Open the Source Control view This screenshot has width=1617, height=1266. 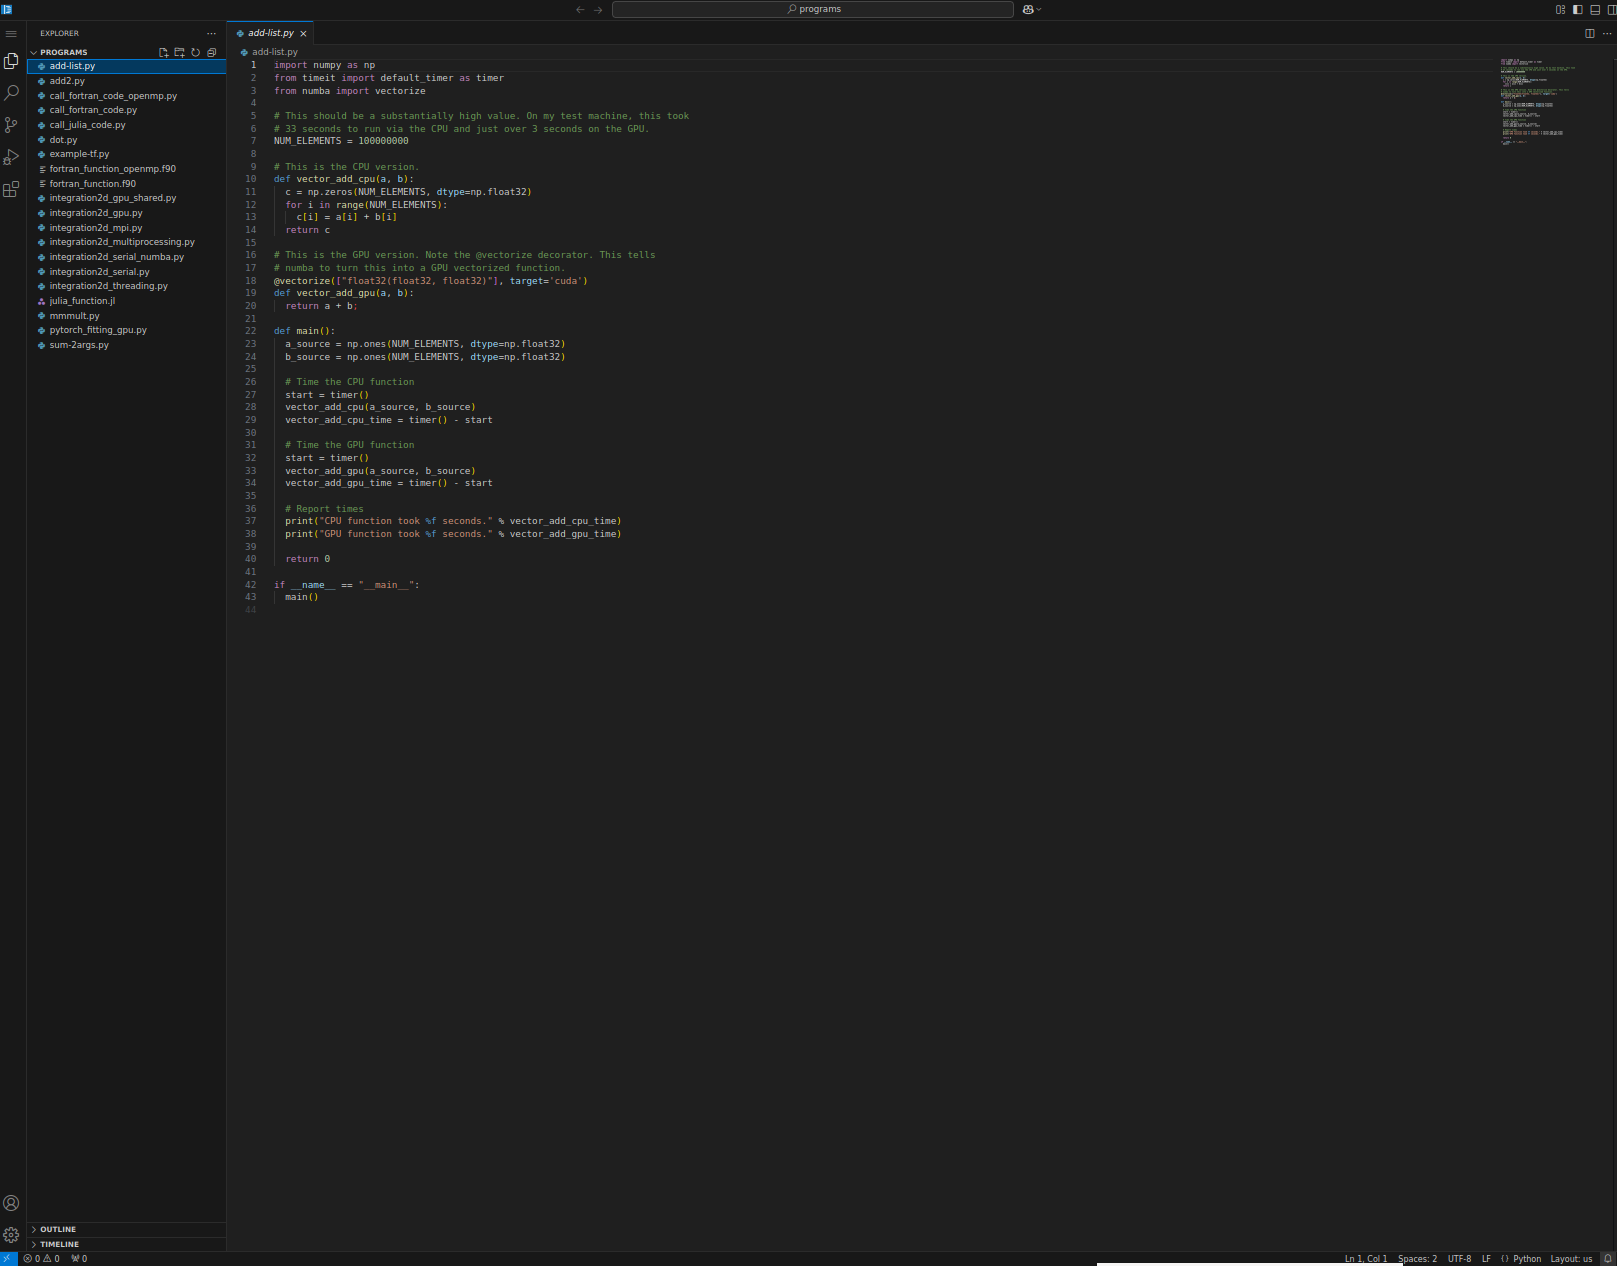click(11, 125)
